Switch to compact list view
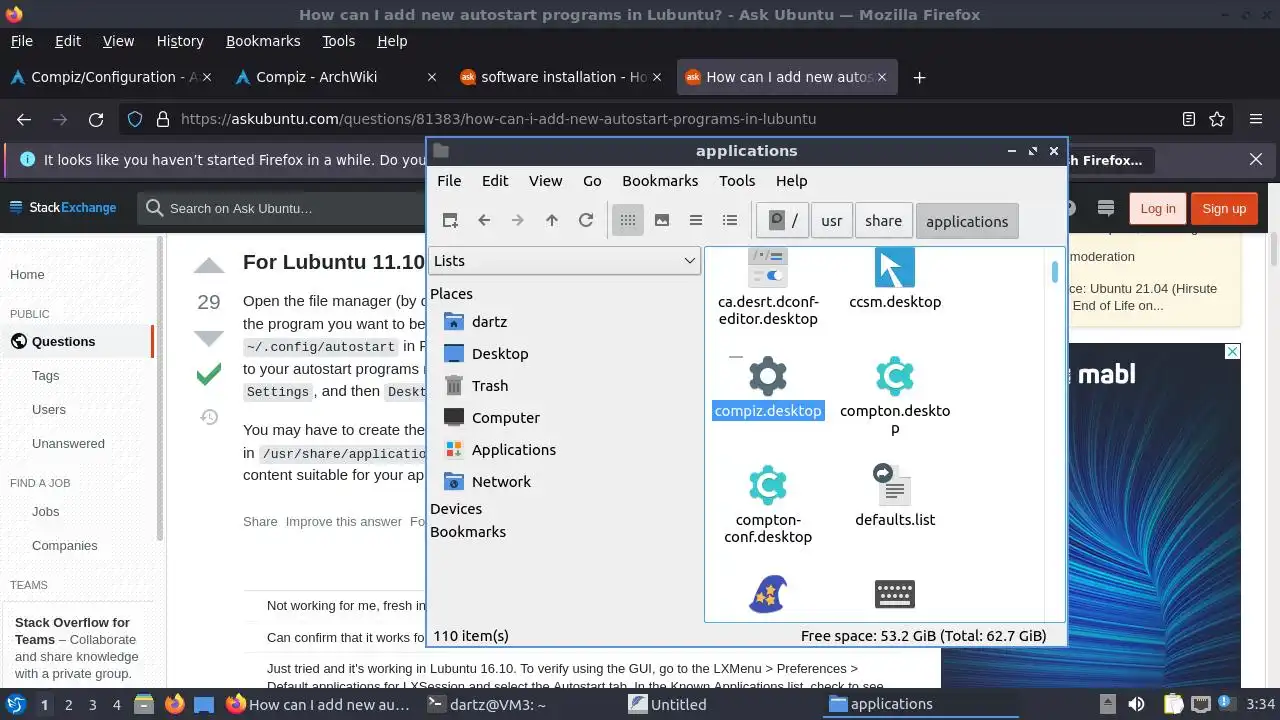1280x720 pixels. click(696, 221)
